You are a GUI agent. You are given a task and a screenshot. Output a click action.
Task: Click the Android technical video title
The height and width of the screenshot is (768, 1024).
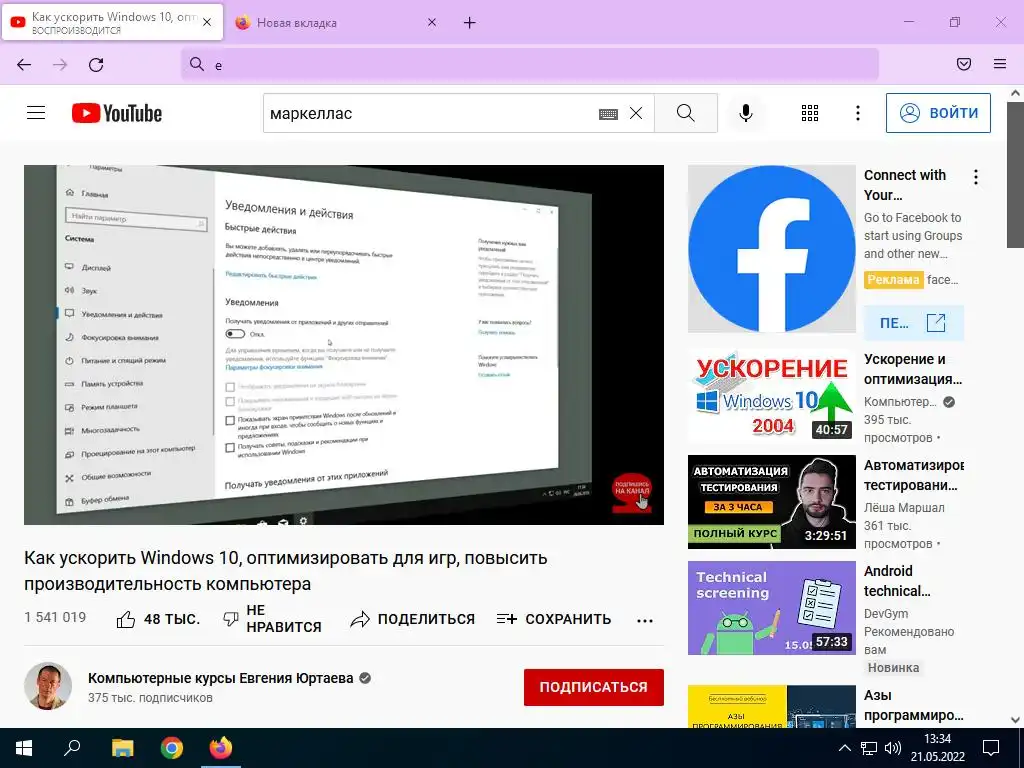point(897,581)
